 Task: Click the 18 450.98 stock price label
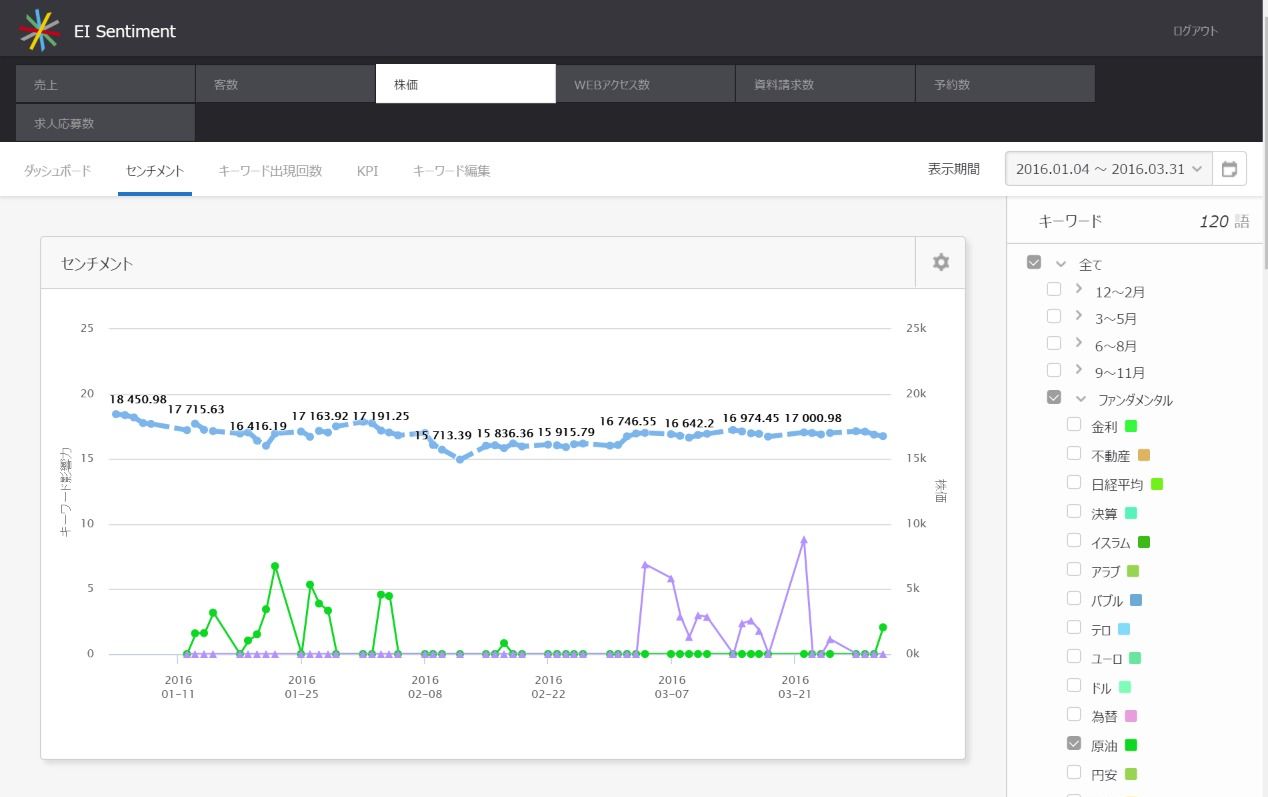[x=138, y=399]
